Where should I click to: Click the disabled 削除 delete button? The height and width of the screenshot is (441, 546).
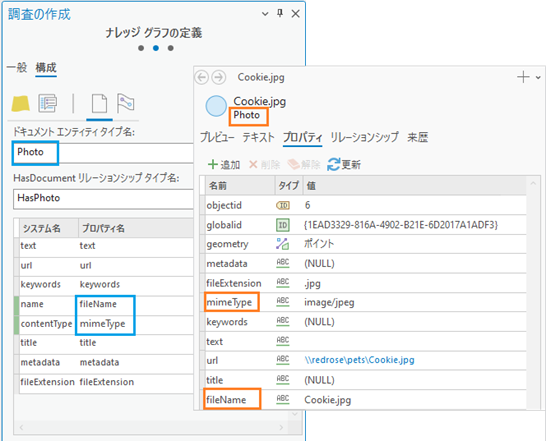point(264,164)
